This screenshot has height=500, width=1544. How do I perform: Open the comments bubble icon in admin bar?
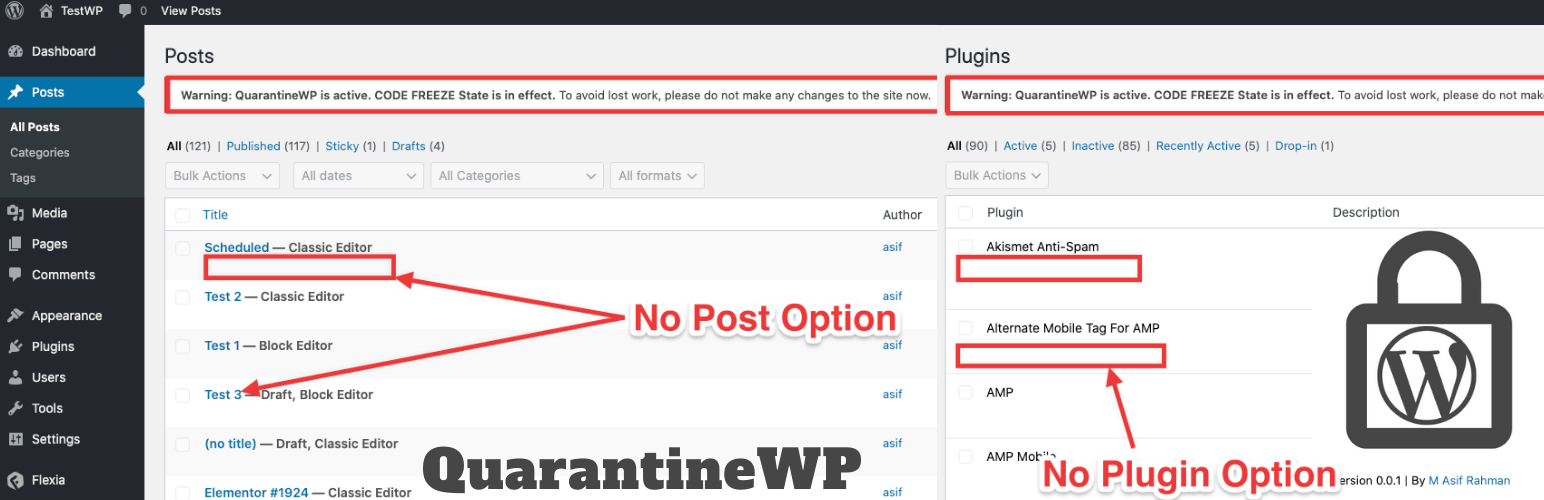pos(125,11)
